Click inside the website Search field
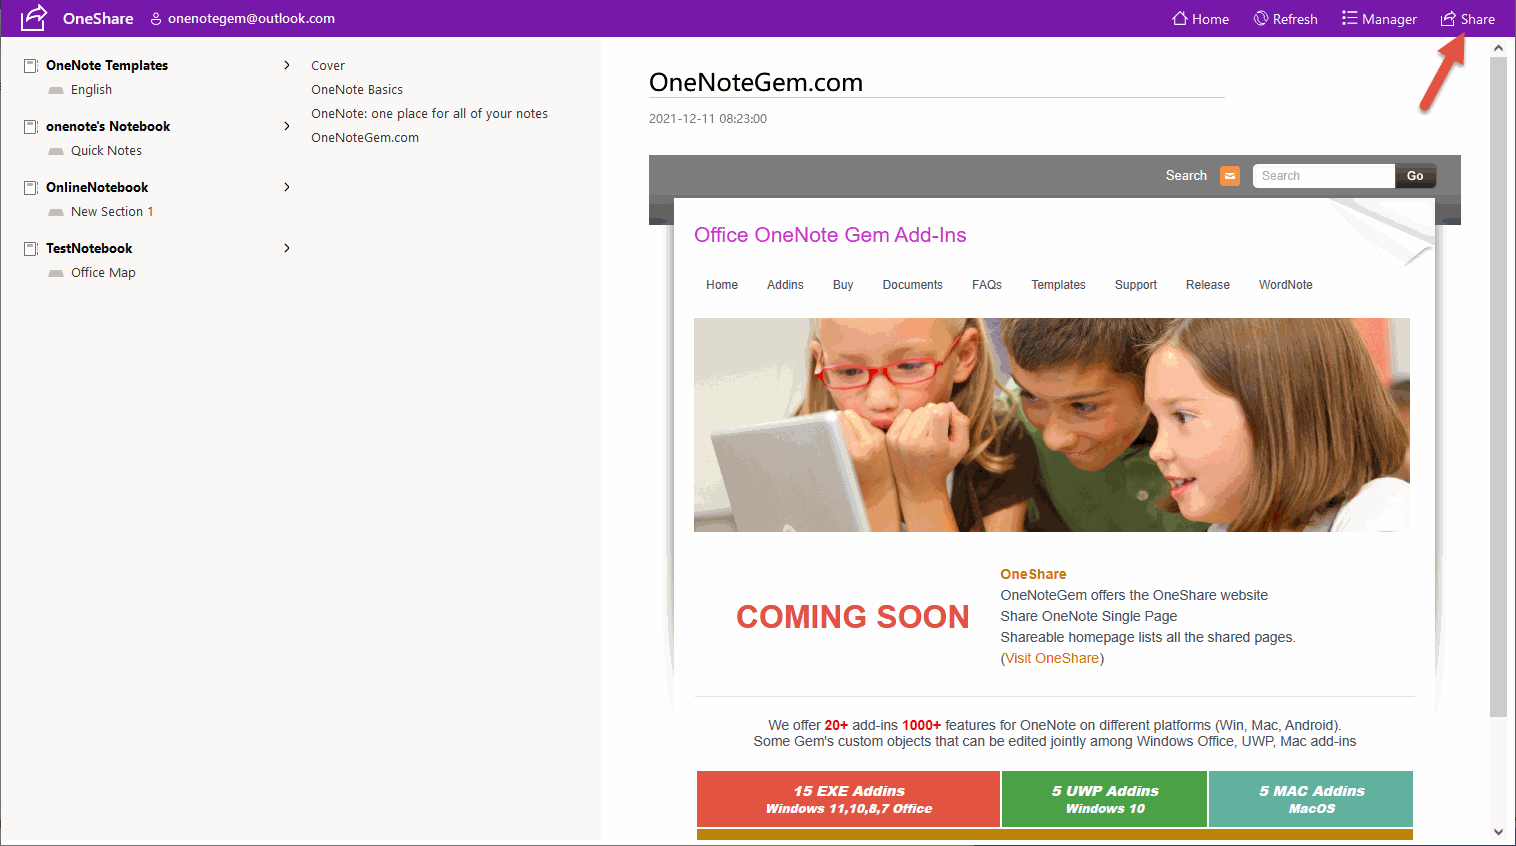 point(1323,176)
